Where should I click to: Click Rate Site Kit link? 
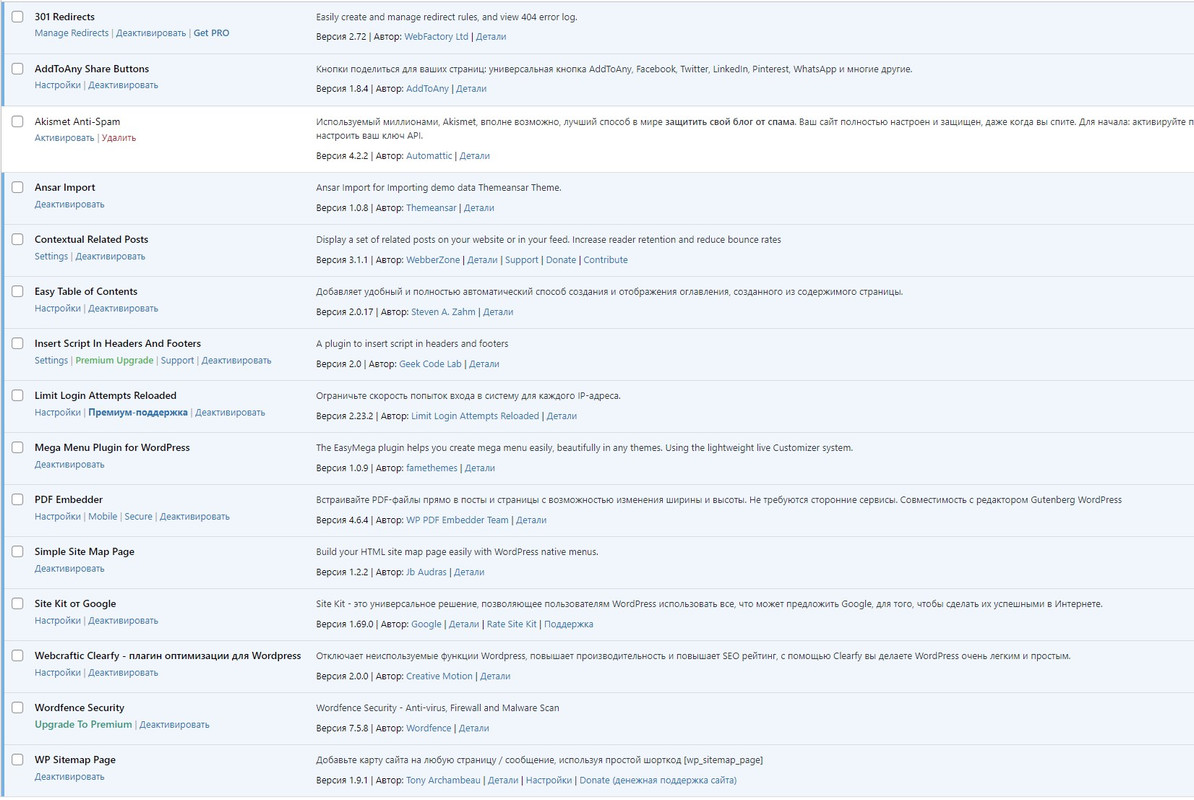click(512, 624)
